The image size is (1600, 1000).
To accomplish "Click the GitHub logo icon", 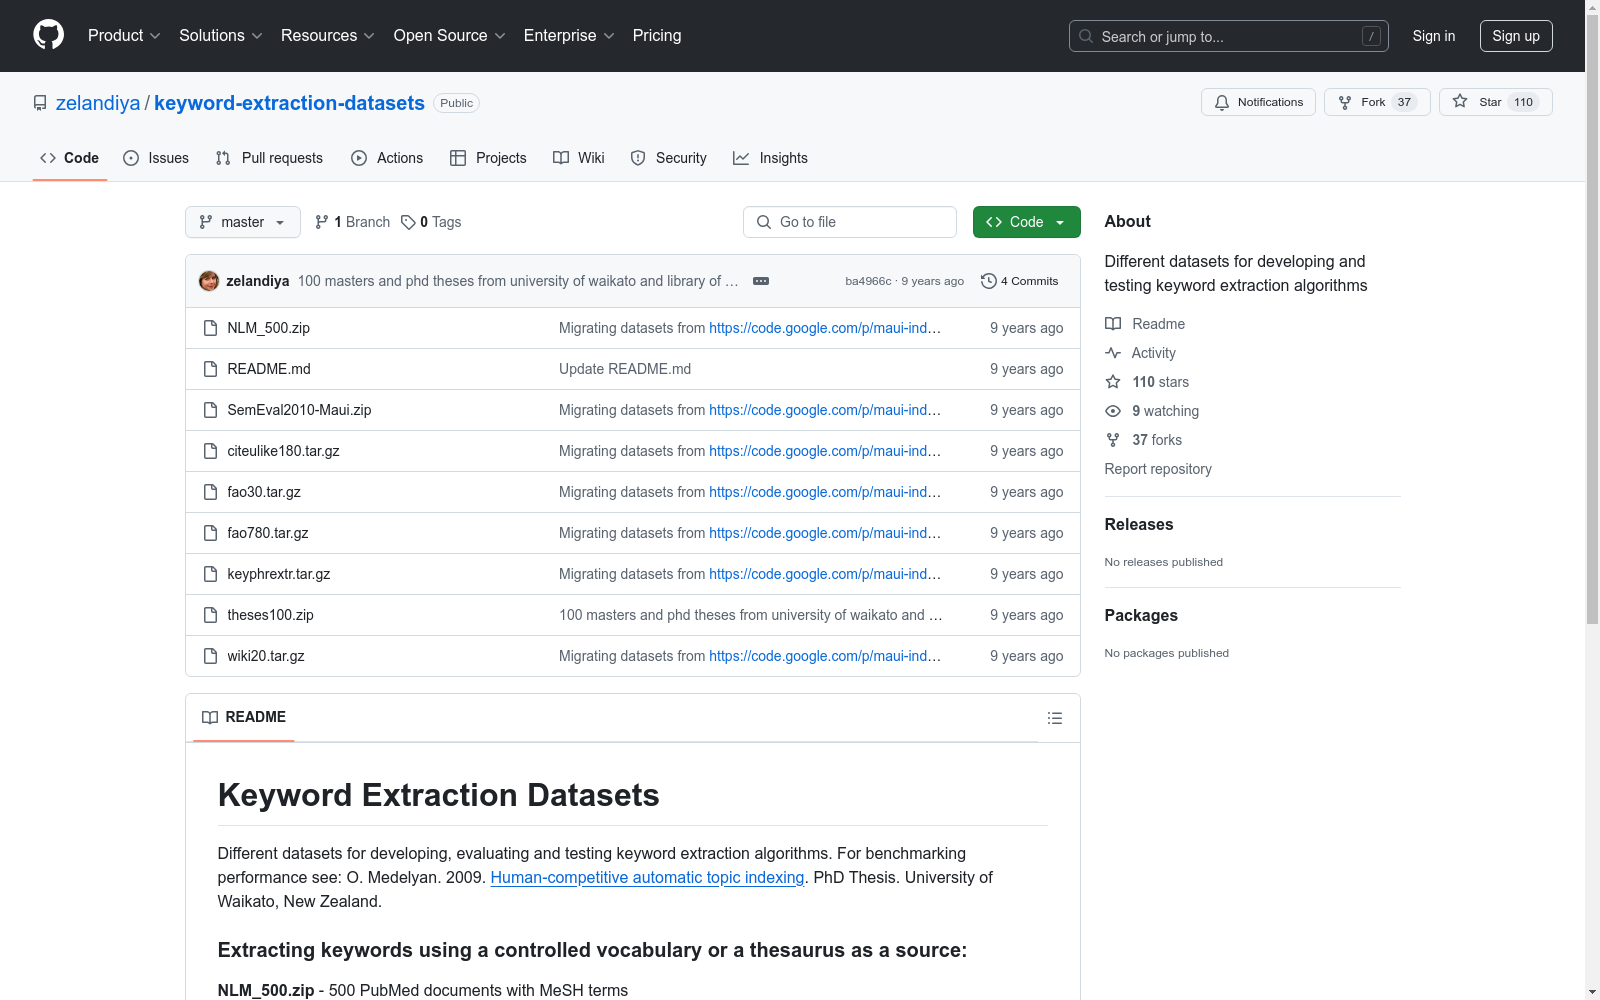I will [48, 35].
